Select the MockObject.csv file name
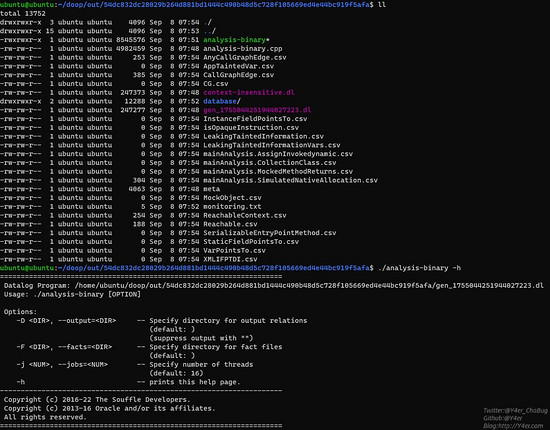 pyautogui.click(x=232, y=197)
